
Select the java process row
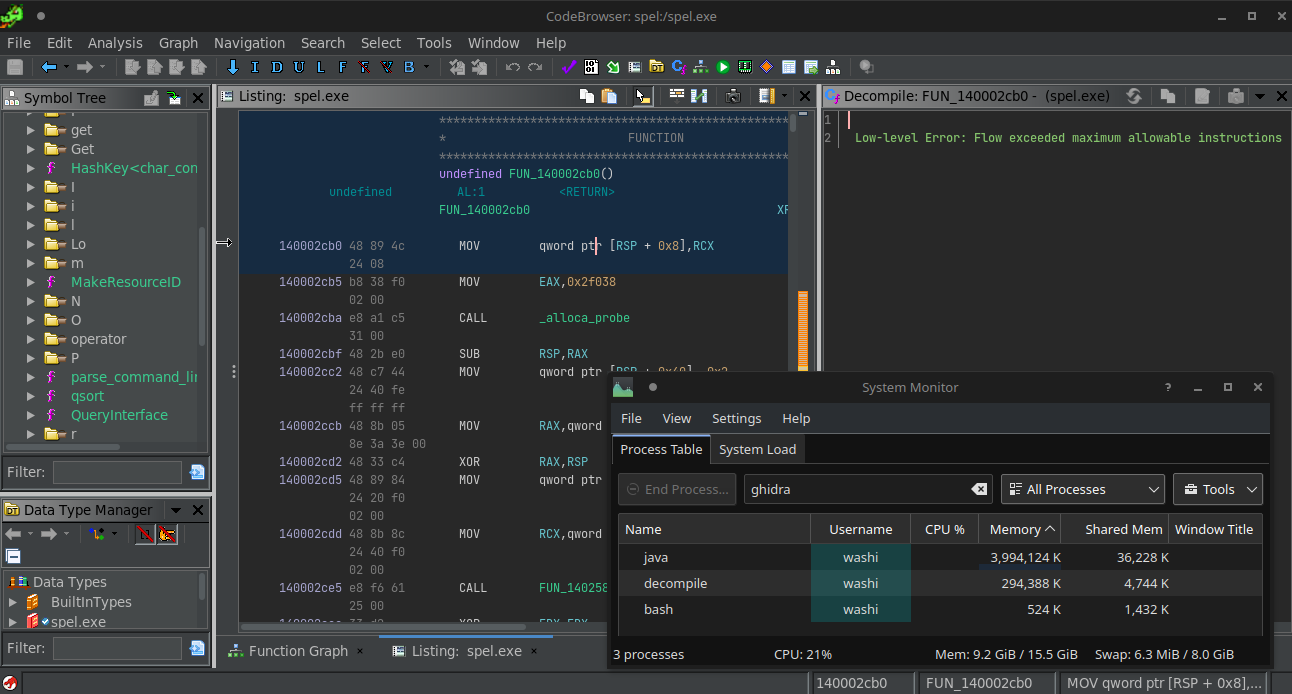pos(940,557)
